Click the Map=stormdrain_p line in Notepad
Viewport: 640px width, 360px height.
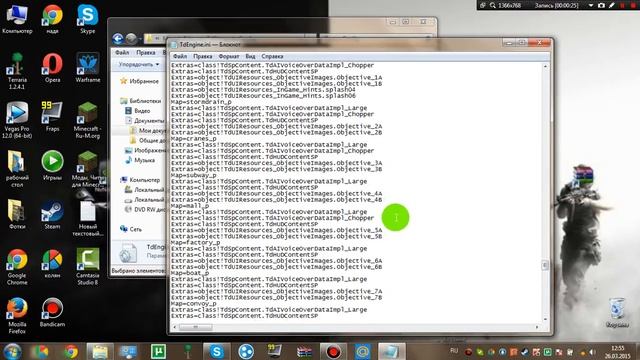coord(201,102)
